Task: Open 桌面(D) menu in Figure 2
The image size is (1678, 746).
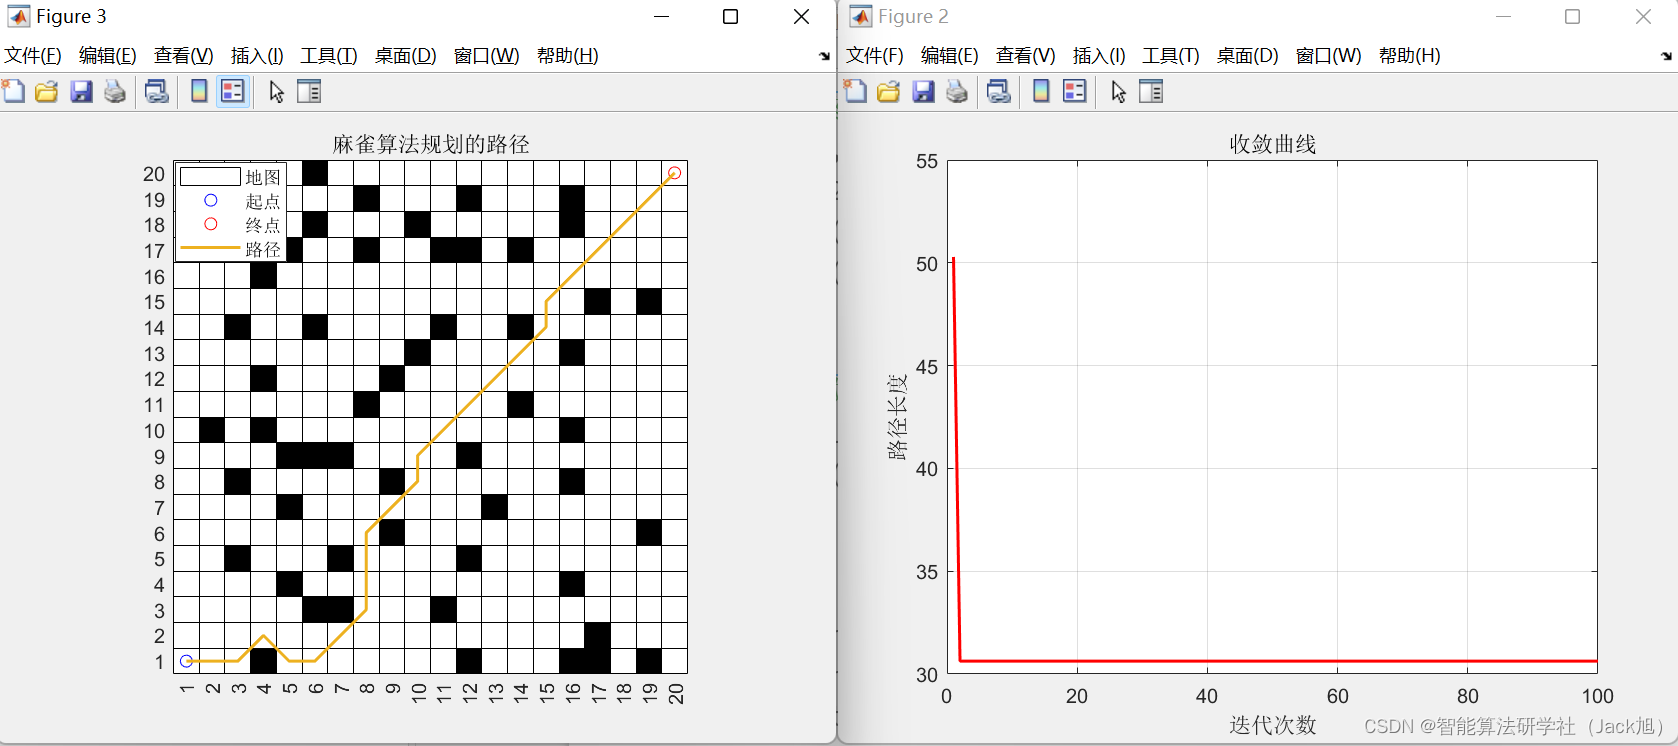Action: (1248, 56)
